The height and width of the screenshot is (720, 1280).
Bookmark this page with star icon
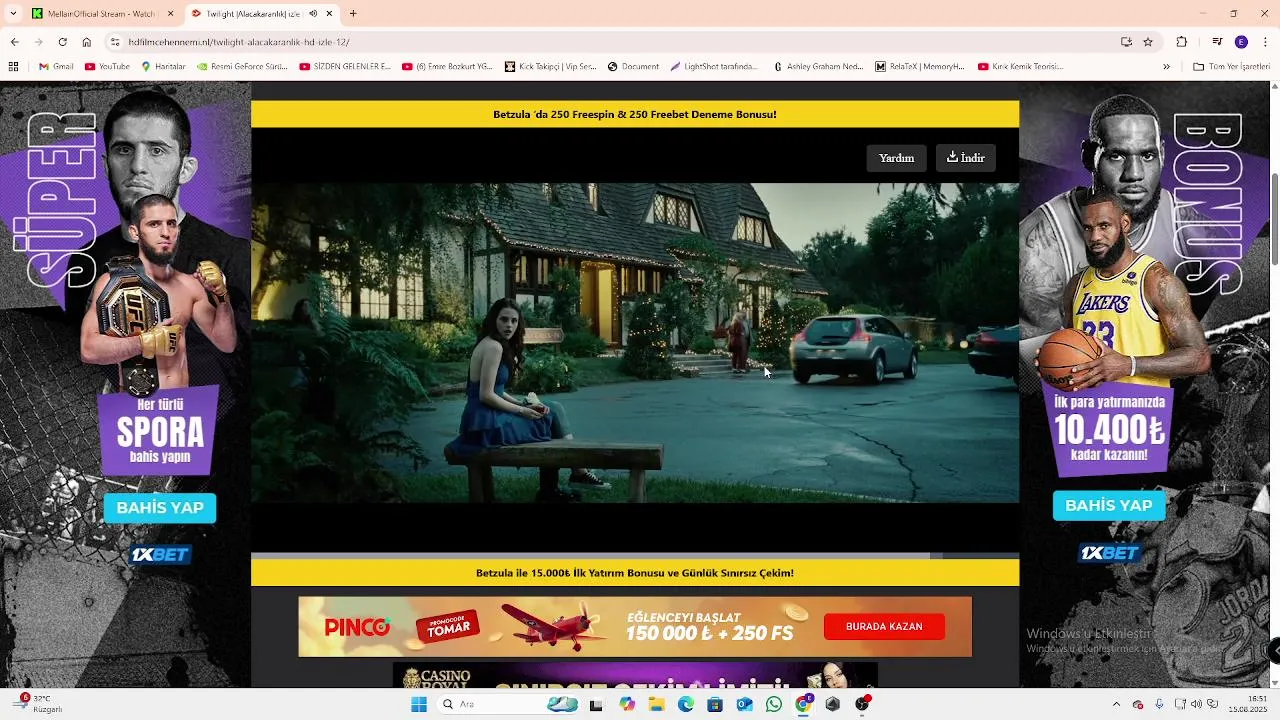[x=1148, y=42]
